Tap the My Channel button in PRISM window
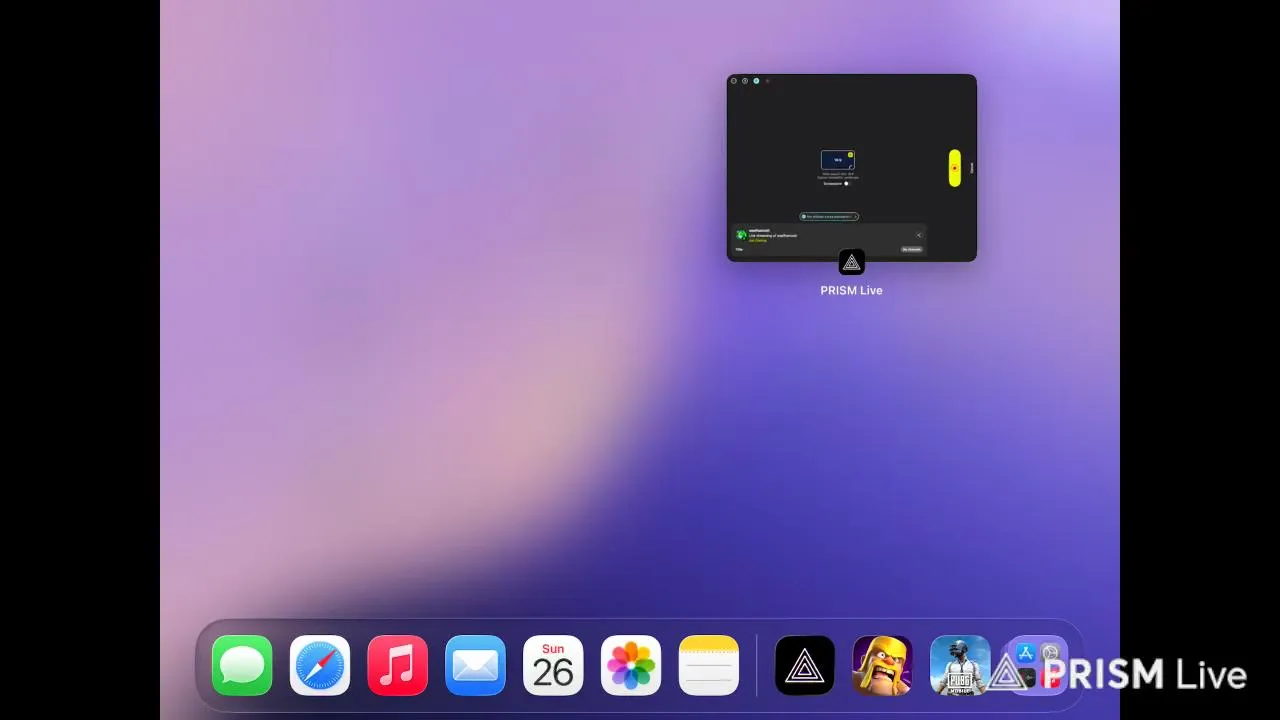 coord(912,249)
